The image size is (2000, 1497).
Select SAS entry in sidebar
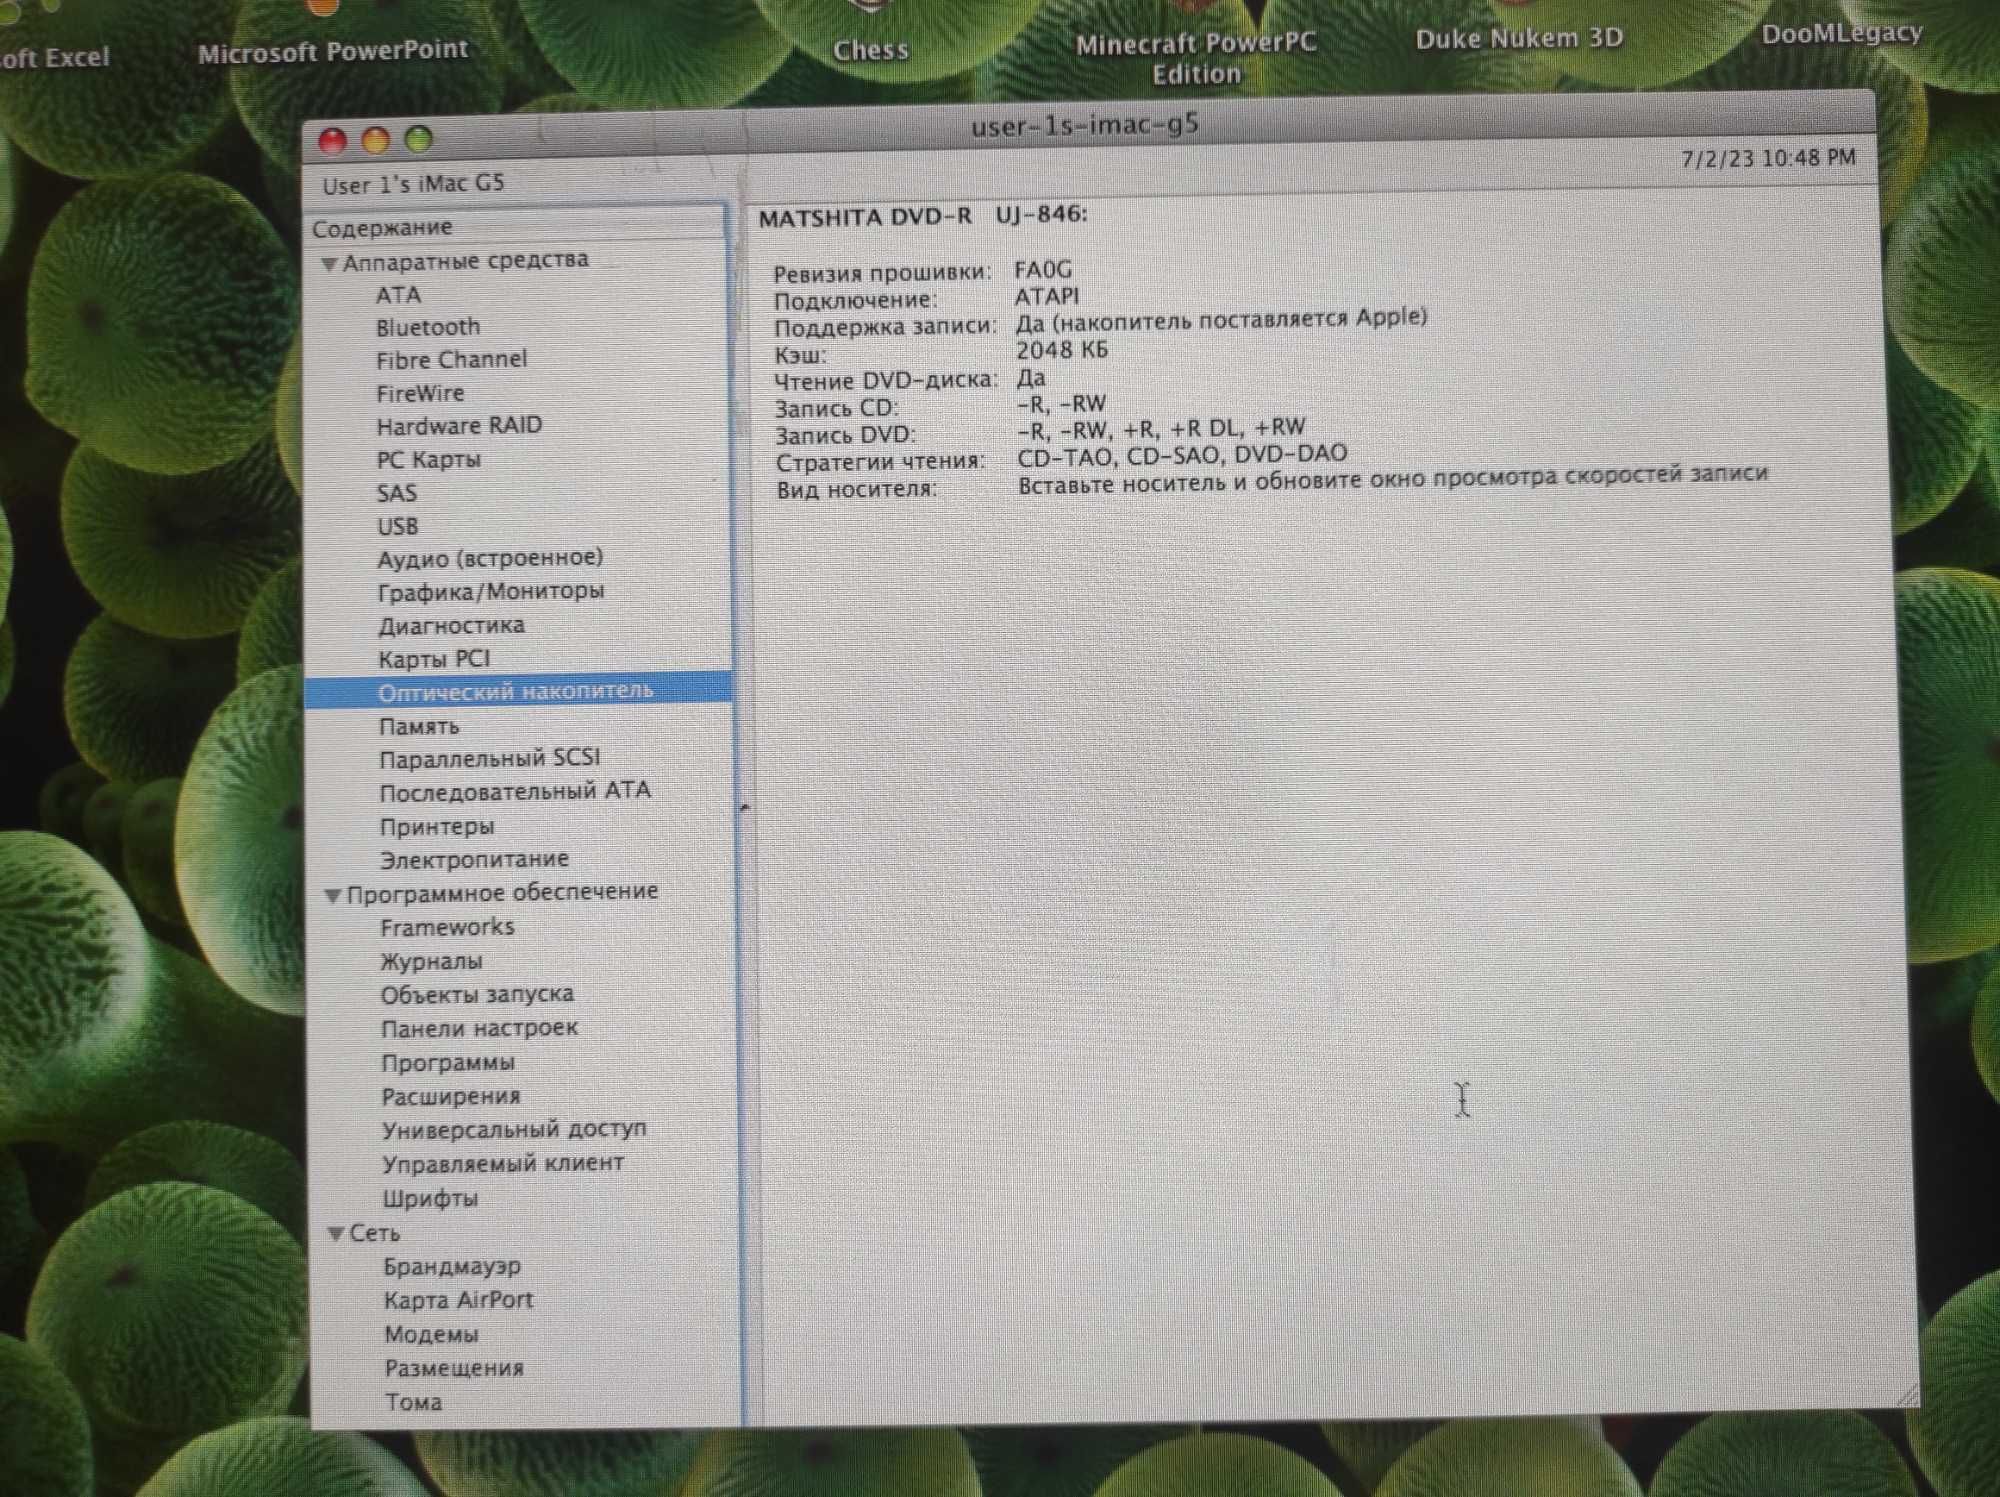pyautogui.click(x=396, y=493)
